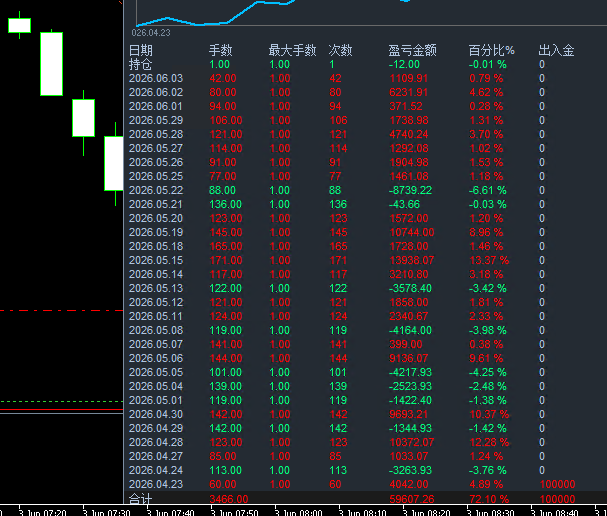The image size is (607, 516).
Task: Click the 手数 column header
Action: pyautogui.click(x=221, y=50)
